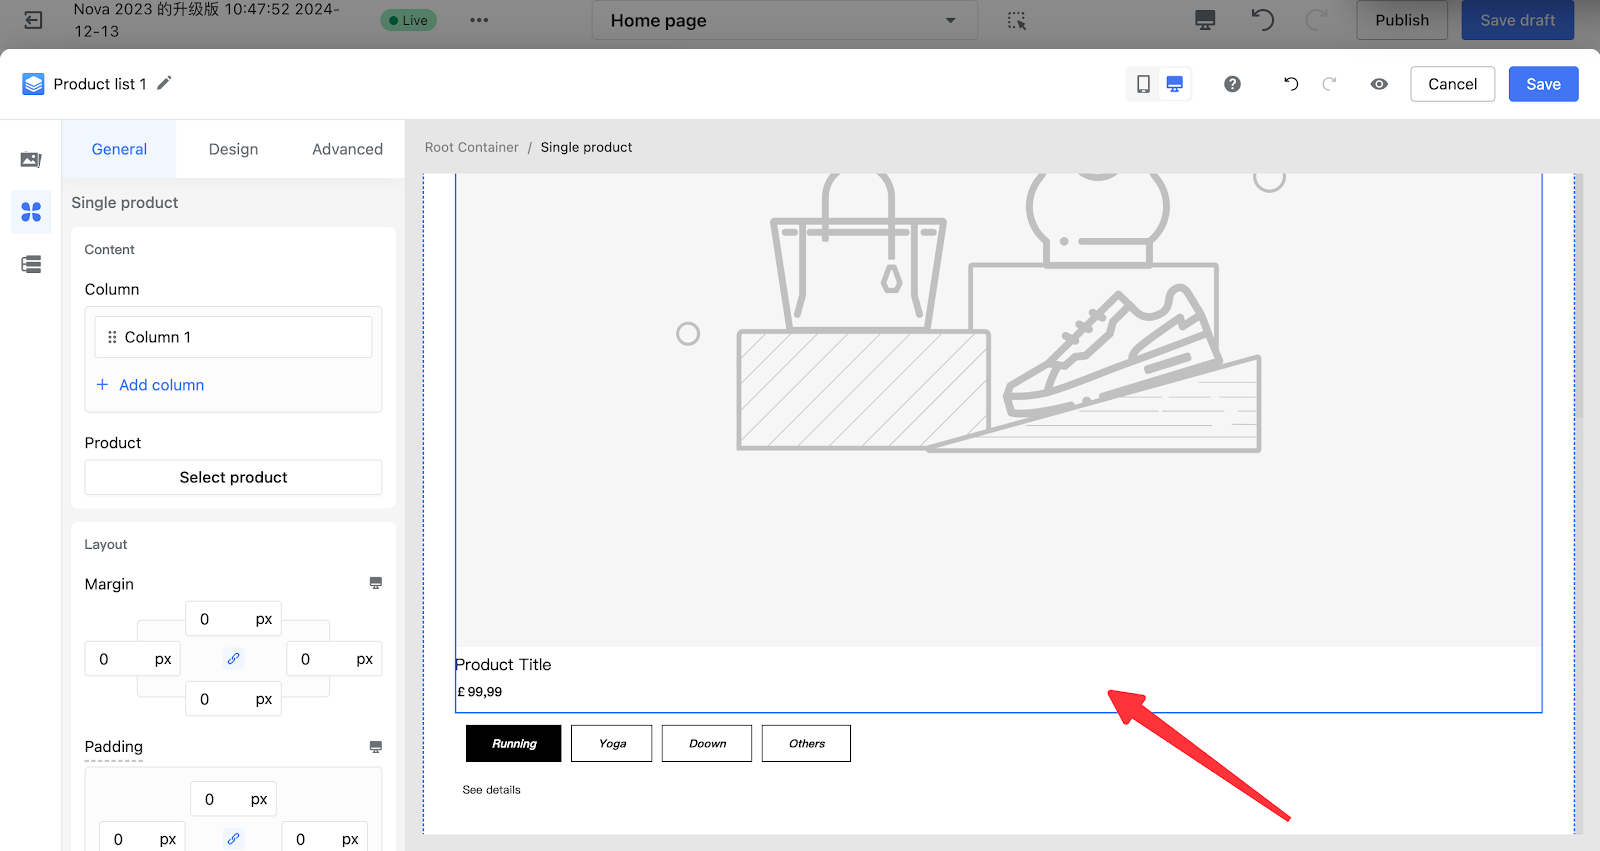This screenshot has width=1600, height=851.
Task: Switch to desktop device preview
Action: [1175, 84]
